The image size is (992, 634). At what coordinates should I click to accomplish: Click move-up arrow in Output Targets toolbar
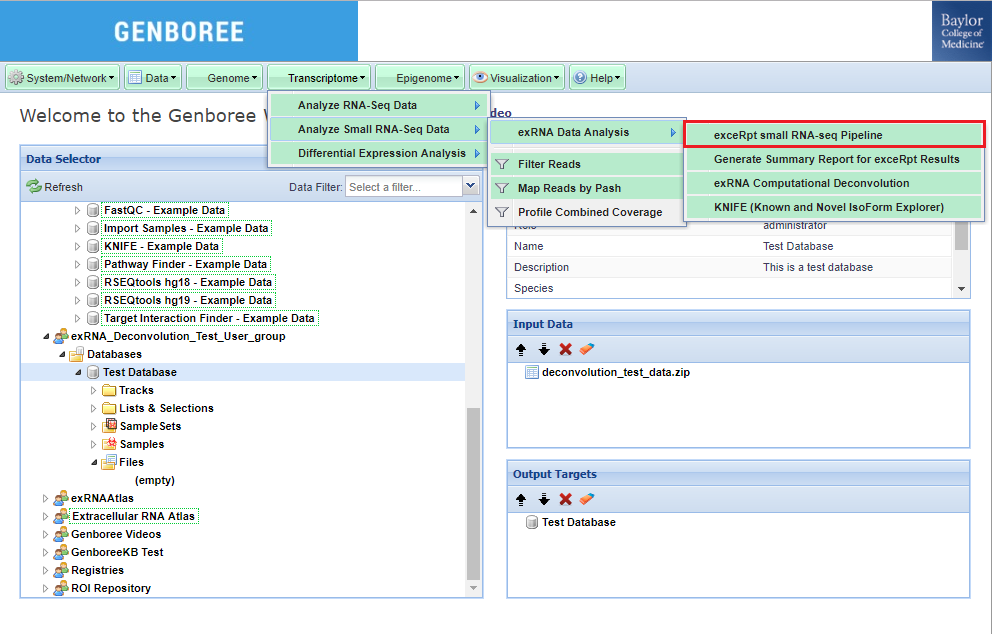click(x=521, y=499)
